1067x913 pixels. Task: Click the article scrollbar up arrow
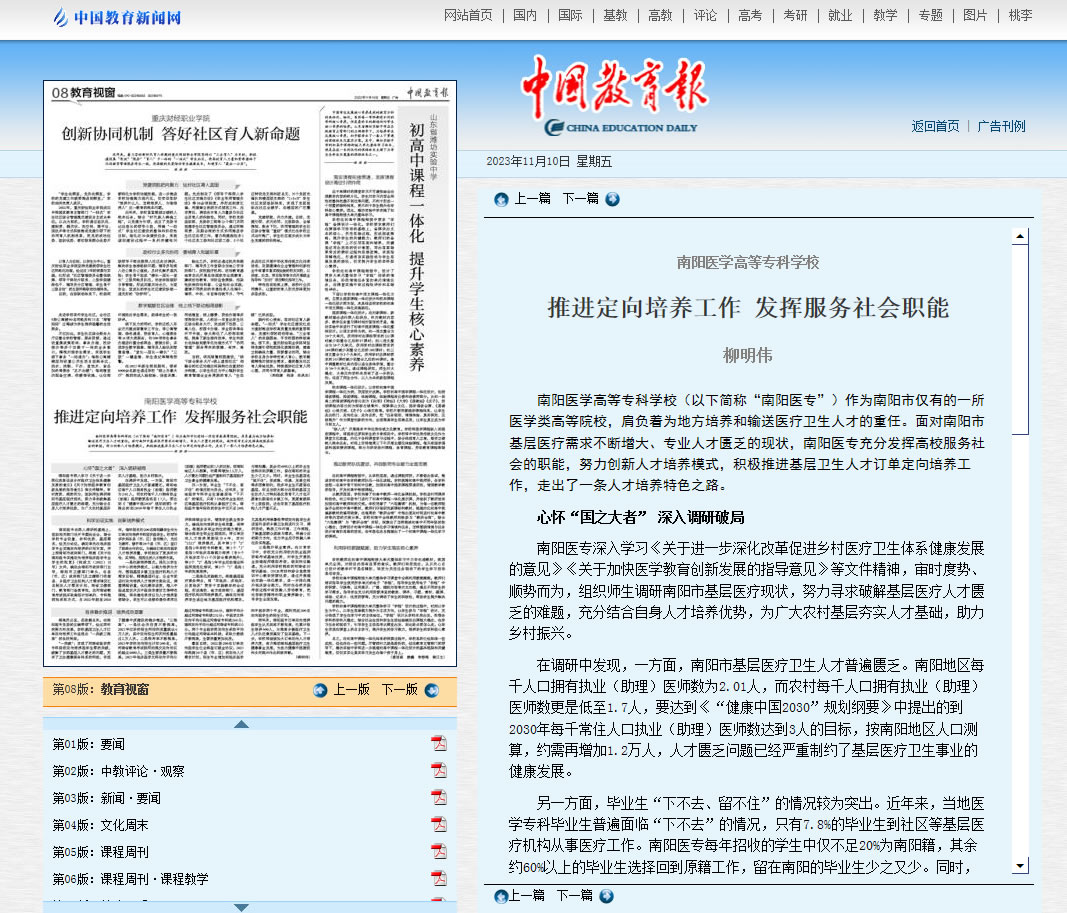pyautogui.click(x=1019, y=237)
